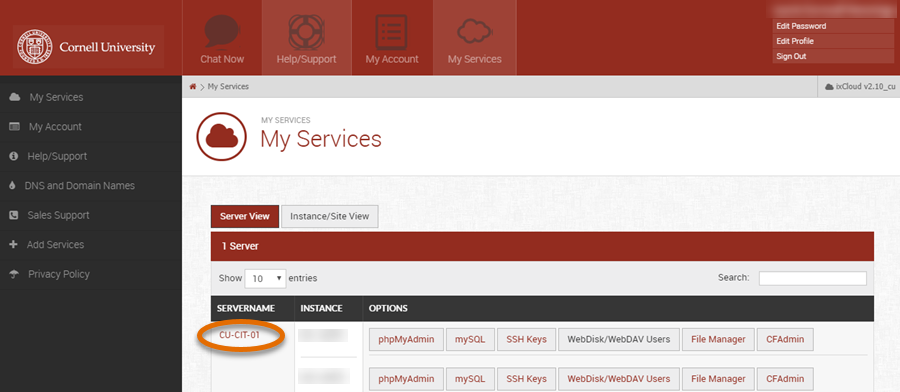Image resolution: width=900 pixels, height=392 pixels.
Task: Click mySQL button in first row
Action: point(470,339)
